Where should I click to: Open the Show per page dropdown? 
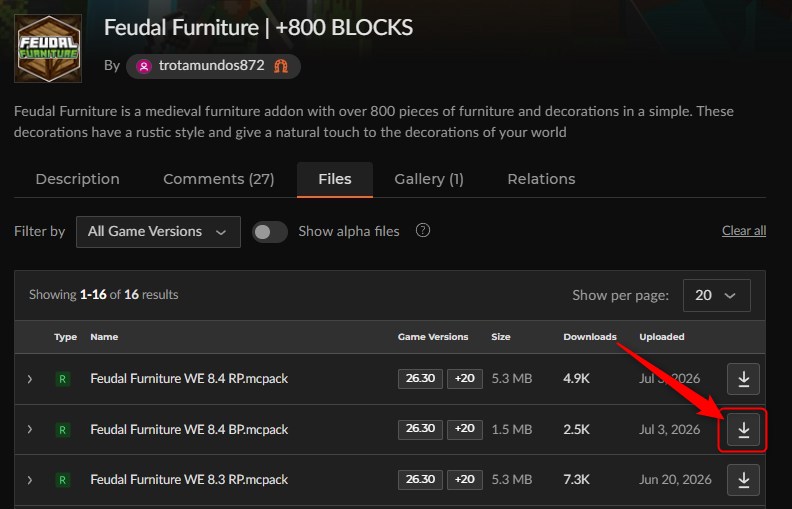[x=716, y=295]
